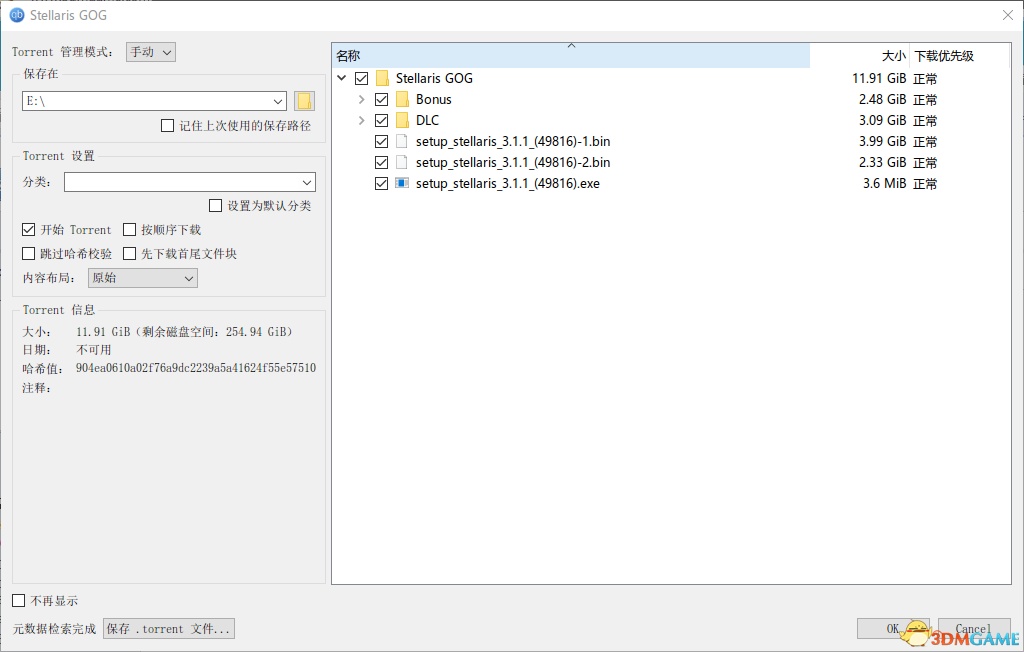
Task: Select the setup_stellaris_3.1.1_(49816)-2.bin file name
Action: [x=513, y=162]
